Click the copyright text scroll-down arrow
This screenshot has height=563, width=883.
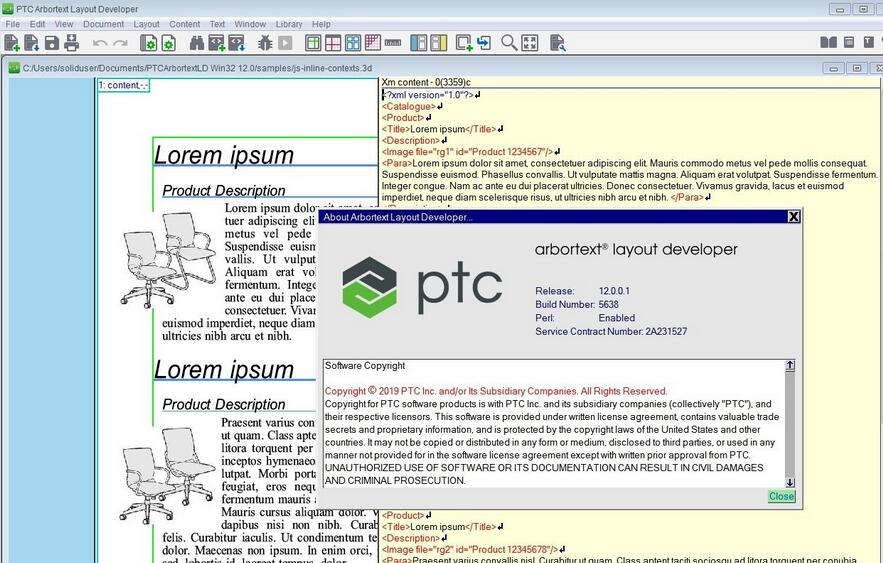[x=790, y=482]
